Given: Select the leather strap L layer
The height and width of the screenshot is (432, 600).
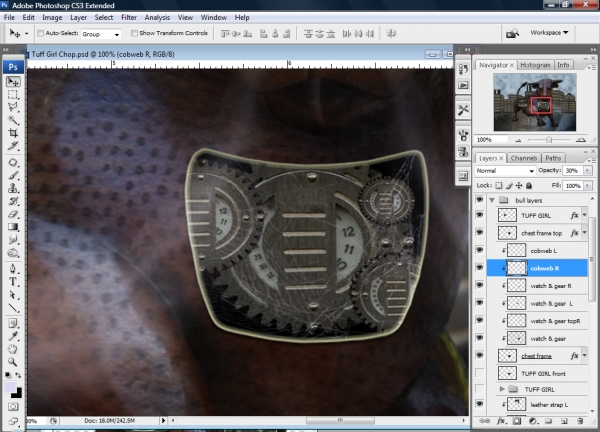Looking at the screenshot, I should click(x=538, y=404).
